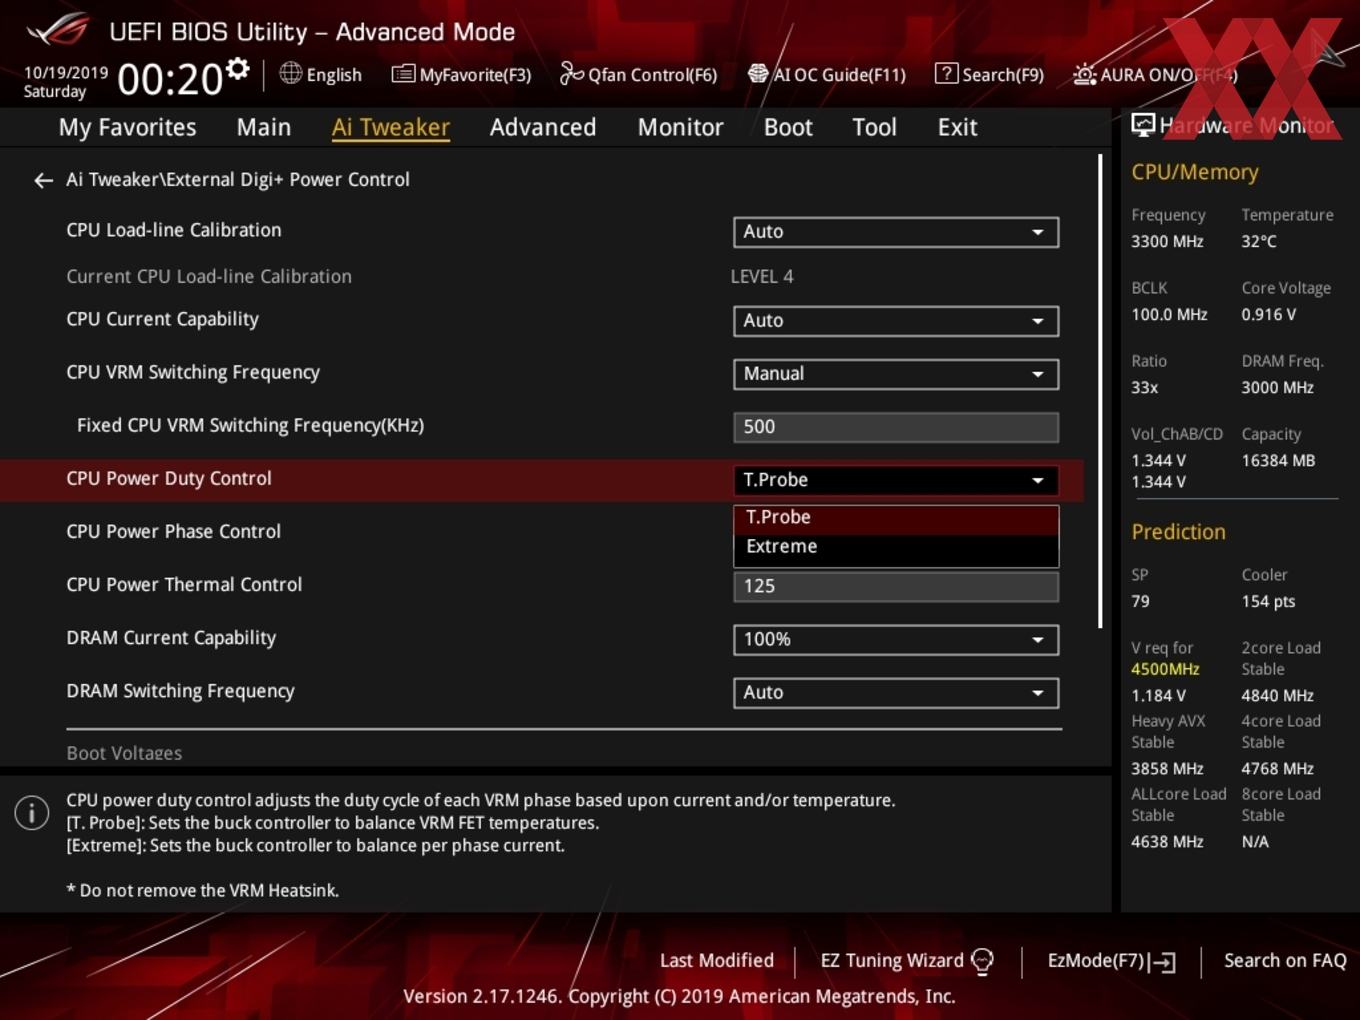Open the My Favorites tab

click(x=127, y=127)
